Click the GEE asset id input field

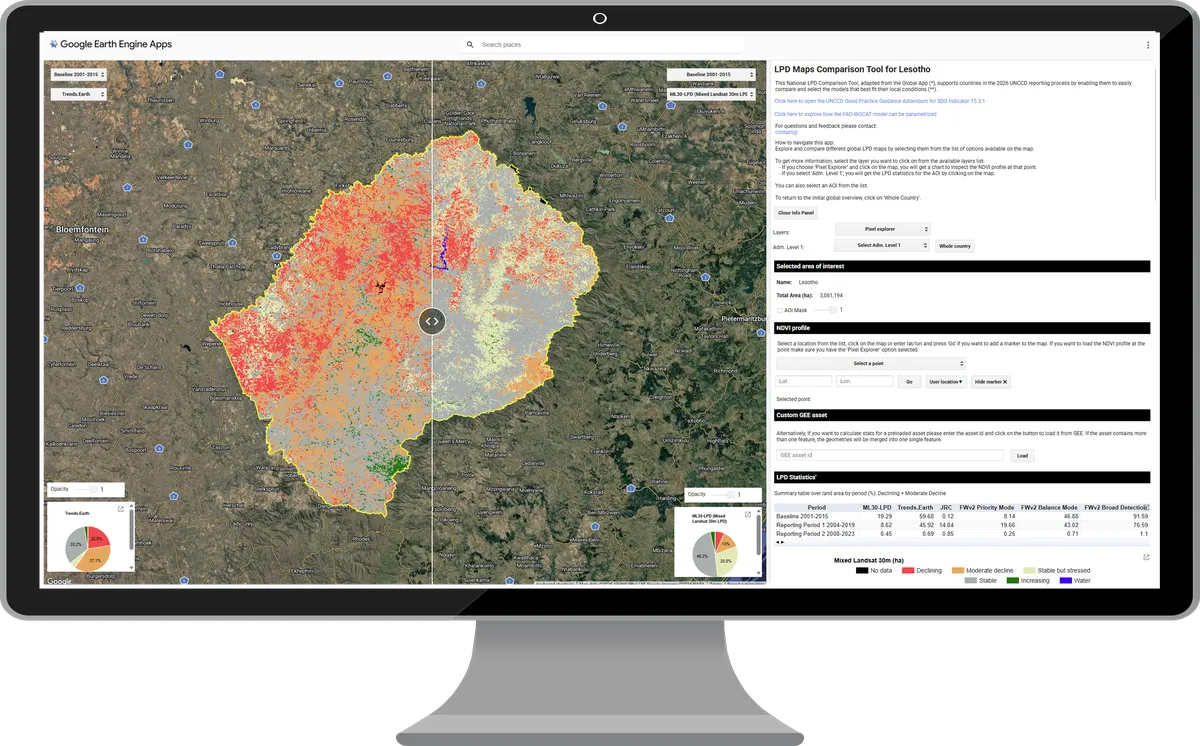889,455
